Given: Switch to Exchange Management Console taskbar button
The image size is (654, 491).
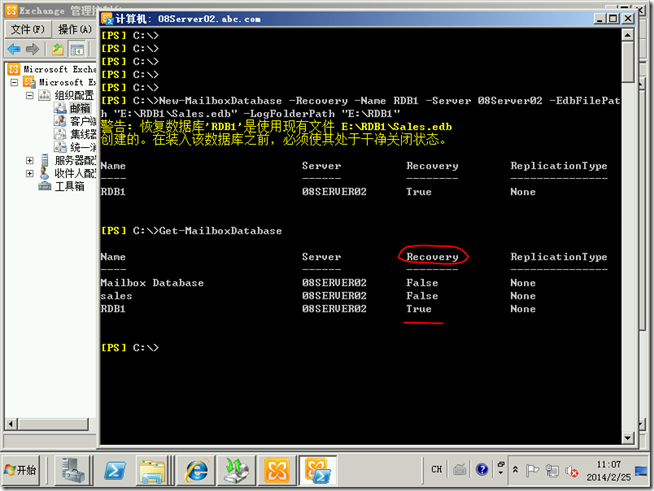Looking at the screenshot, I should 277,471.
